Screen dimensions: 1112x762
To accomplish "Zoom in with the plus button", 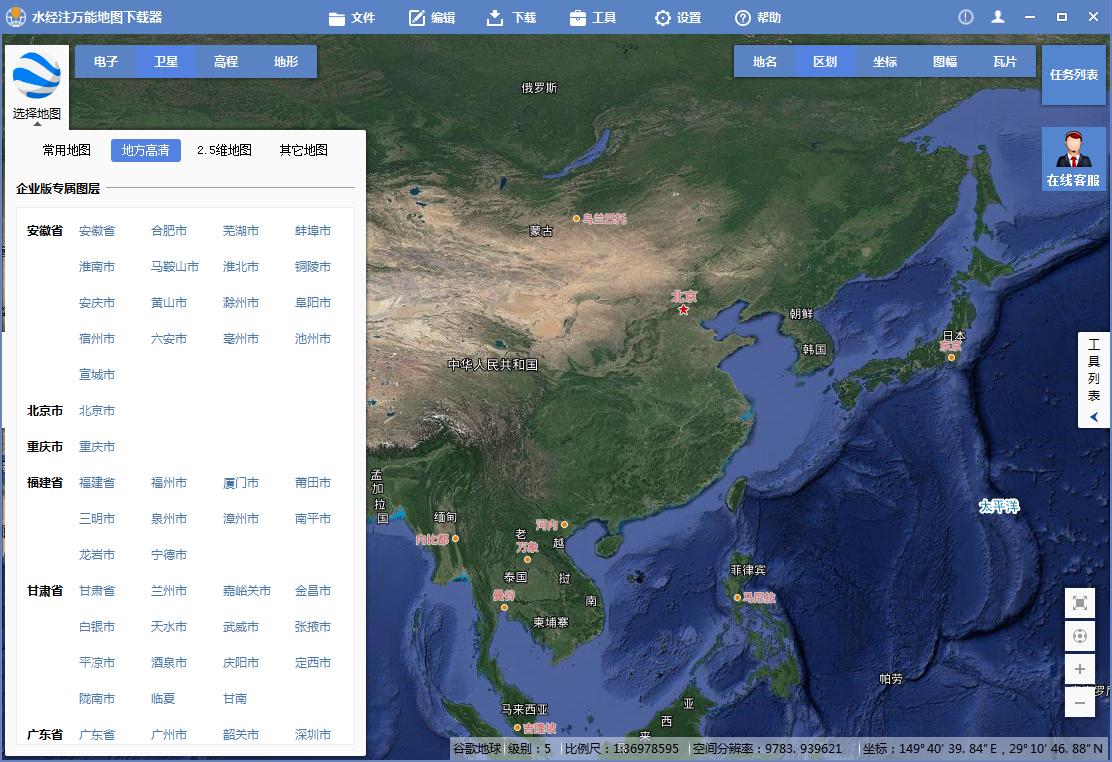I will pos(1080,669).
